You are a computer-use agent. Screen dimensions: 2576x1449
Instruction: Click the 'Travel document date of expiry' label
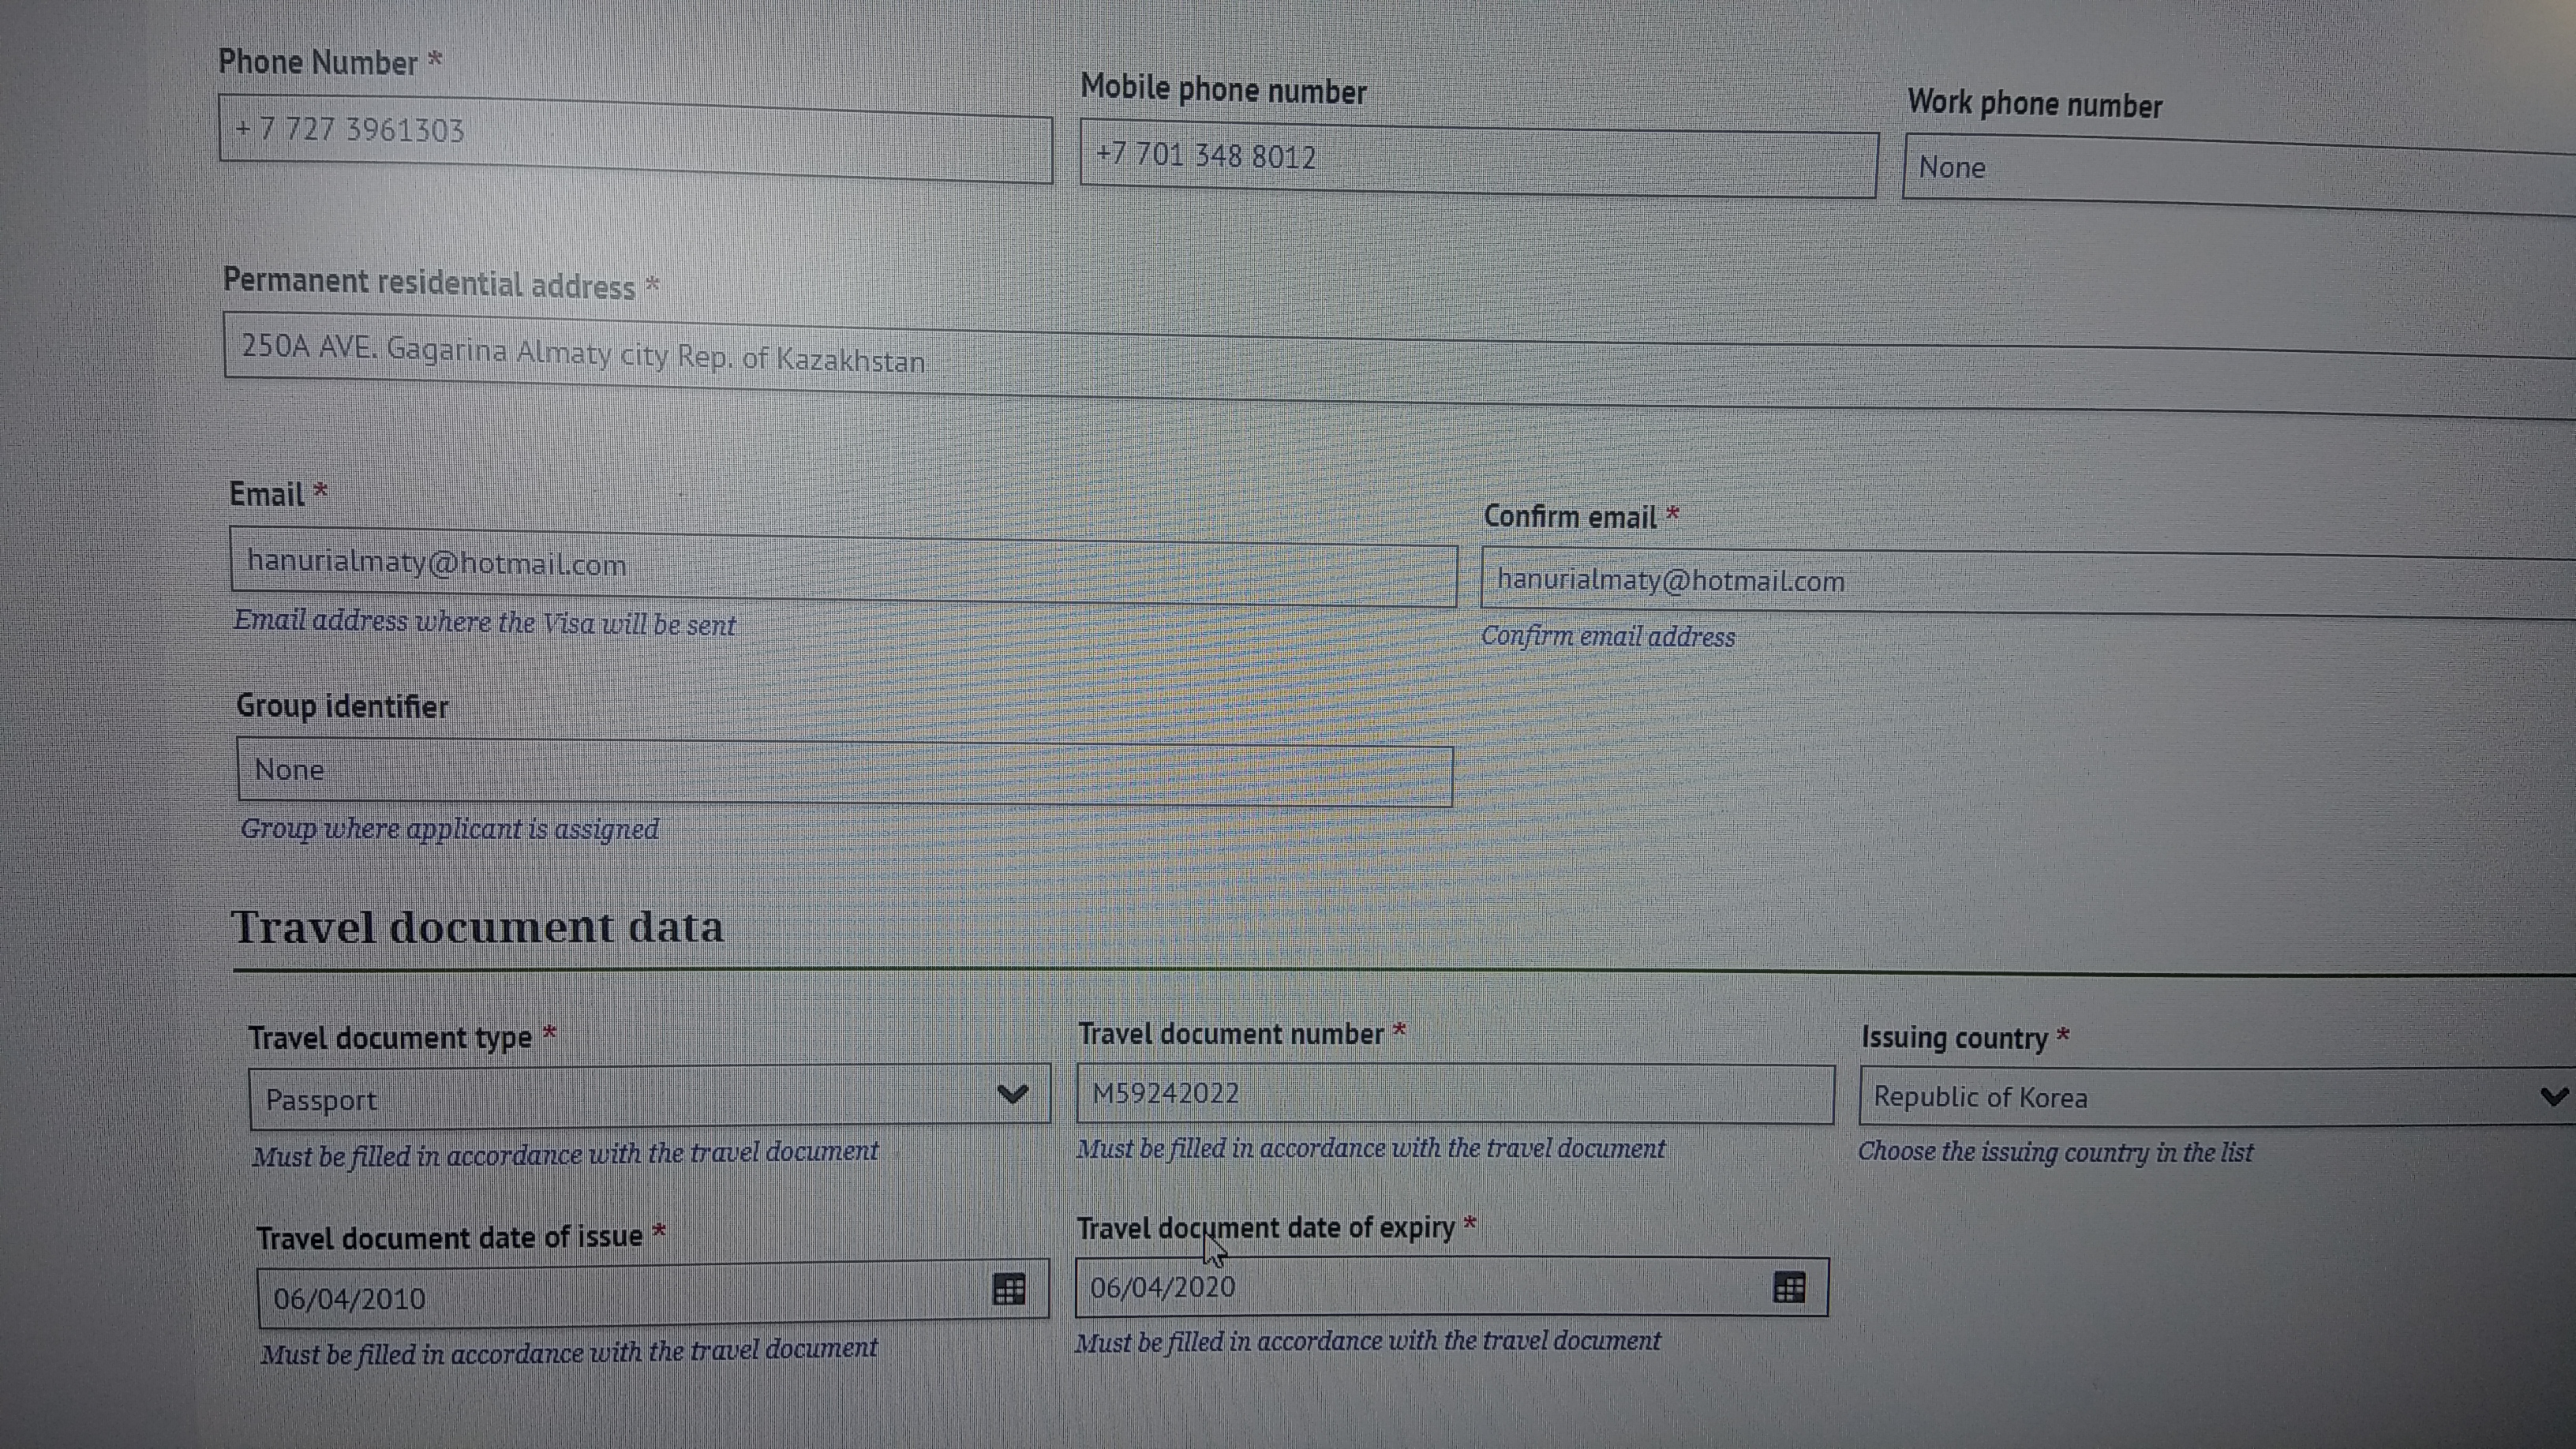click(1265, 1228)
